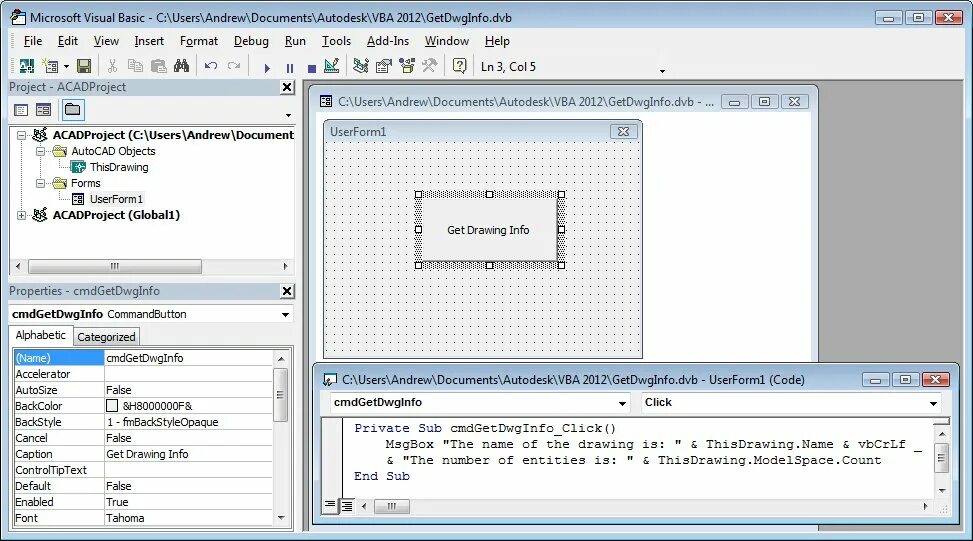Click the ThisDrawing object icon in tree
The image size is (973, 541).
[x=78, y=167]
